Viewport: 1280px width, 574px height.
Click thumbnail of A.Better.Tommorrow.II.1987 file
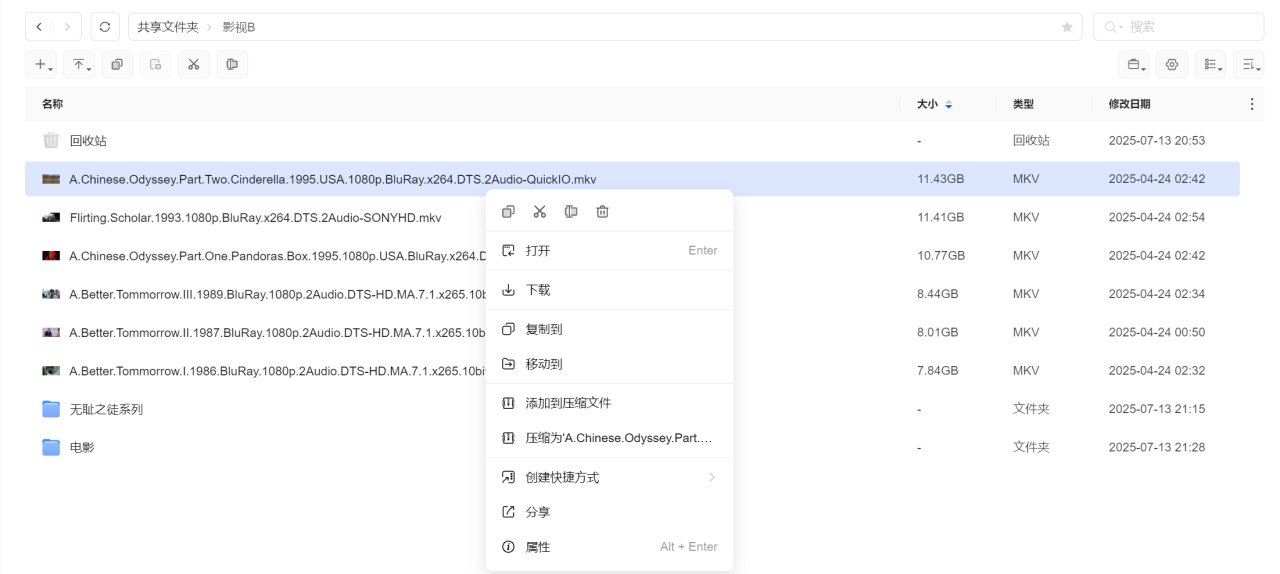point(51,332)
